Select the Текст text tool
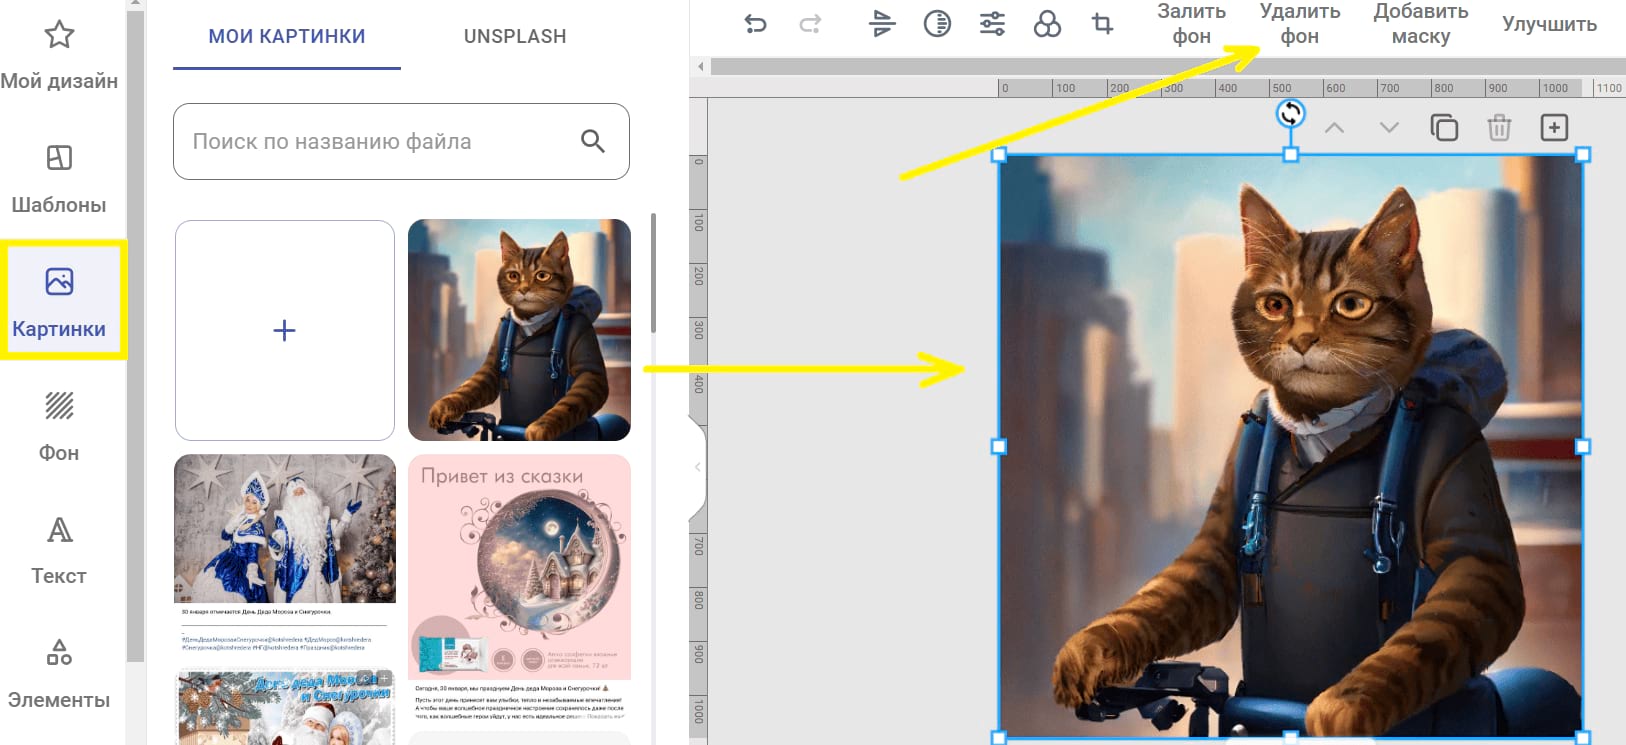Viewport: 1626px width, 745px height. [59, 551]
